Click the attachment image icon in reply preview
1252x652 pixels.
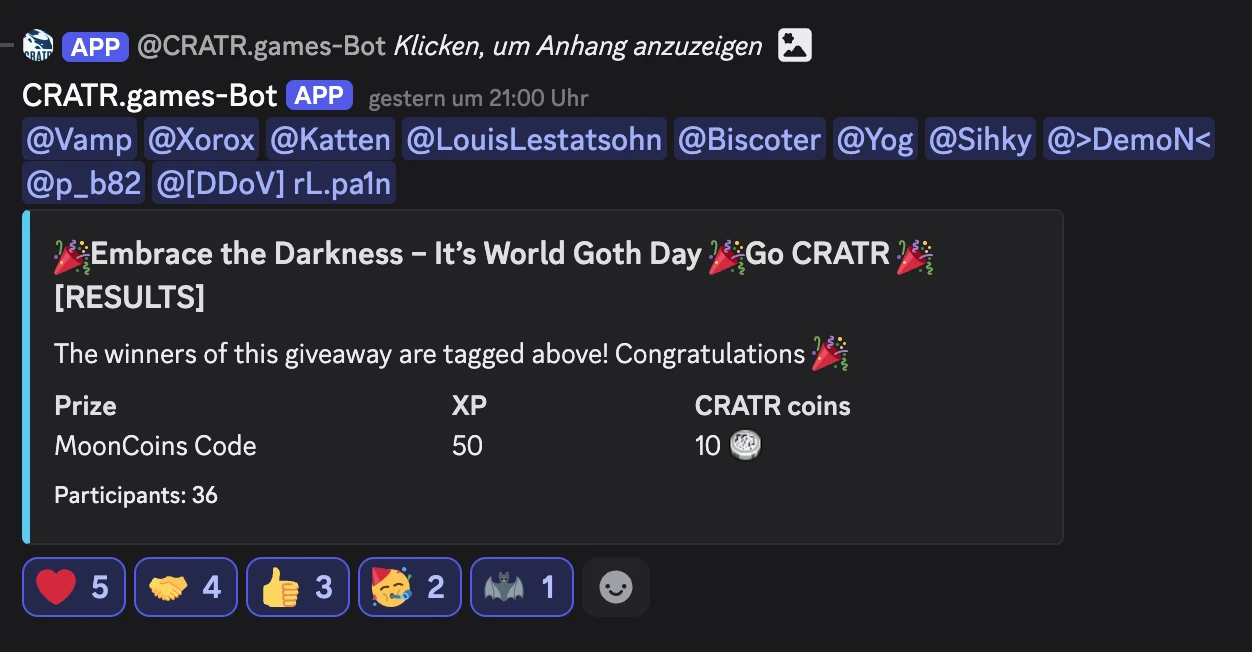pos(795,45)
